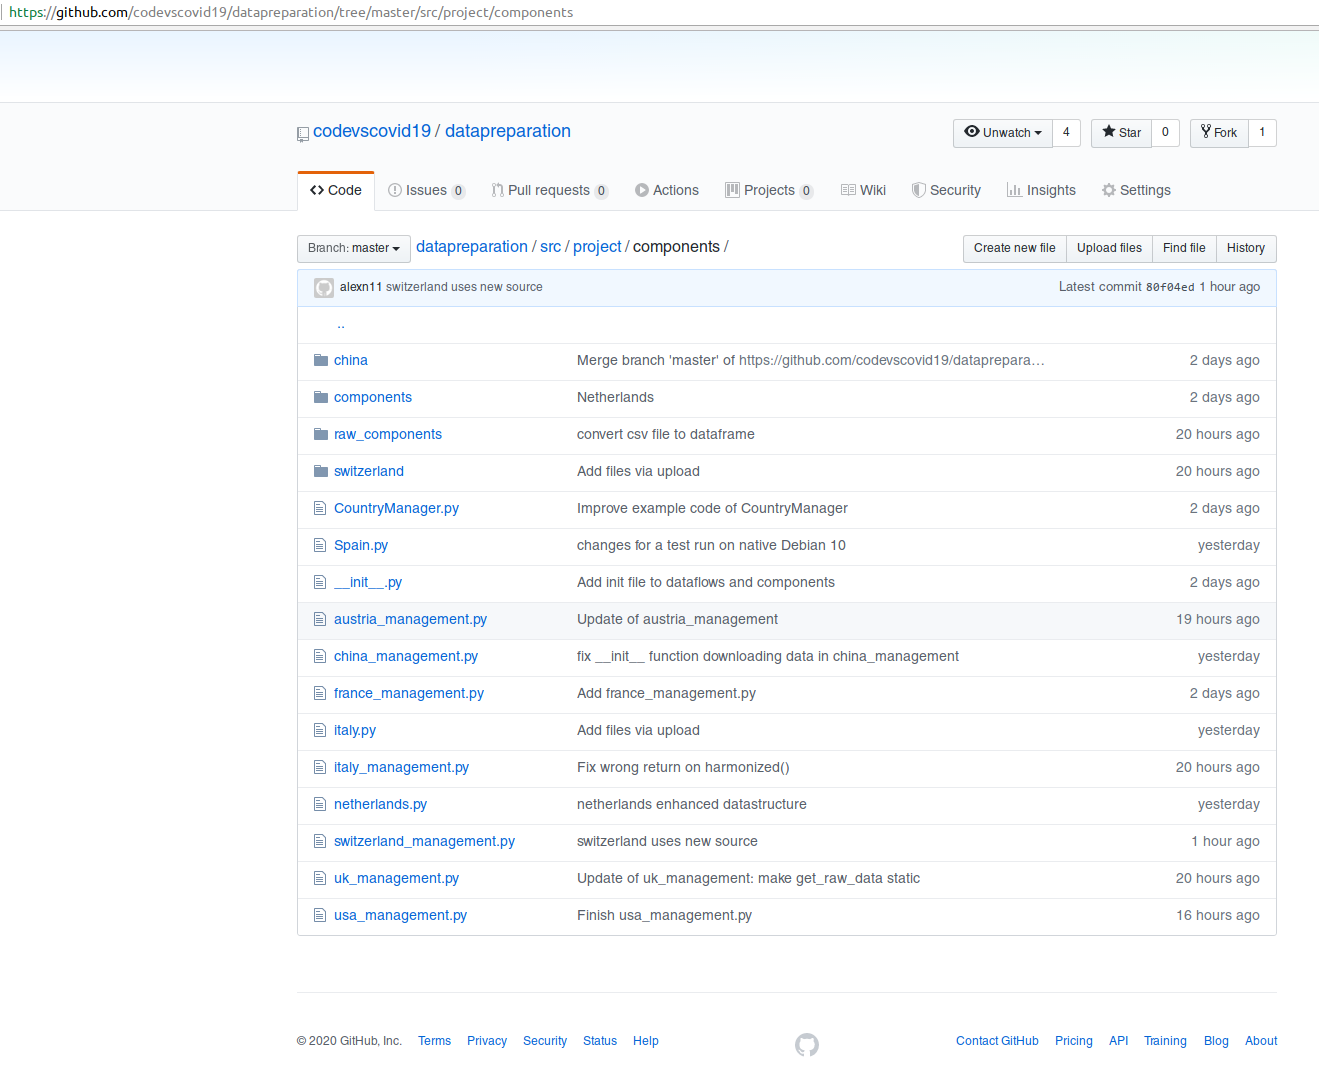Open the directory History button
This screenshot has height=1083, width=1319.
tap(1246, 248)
